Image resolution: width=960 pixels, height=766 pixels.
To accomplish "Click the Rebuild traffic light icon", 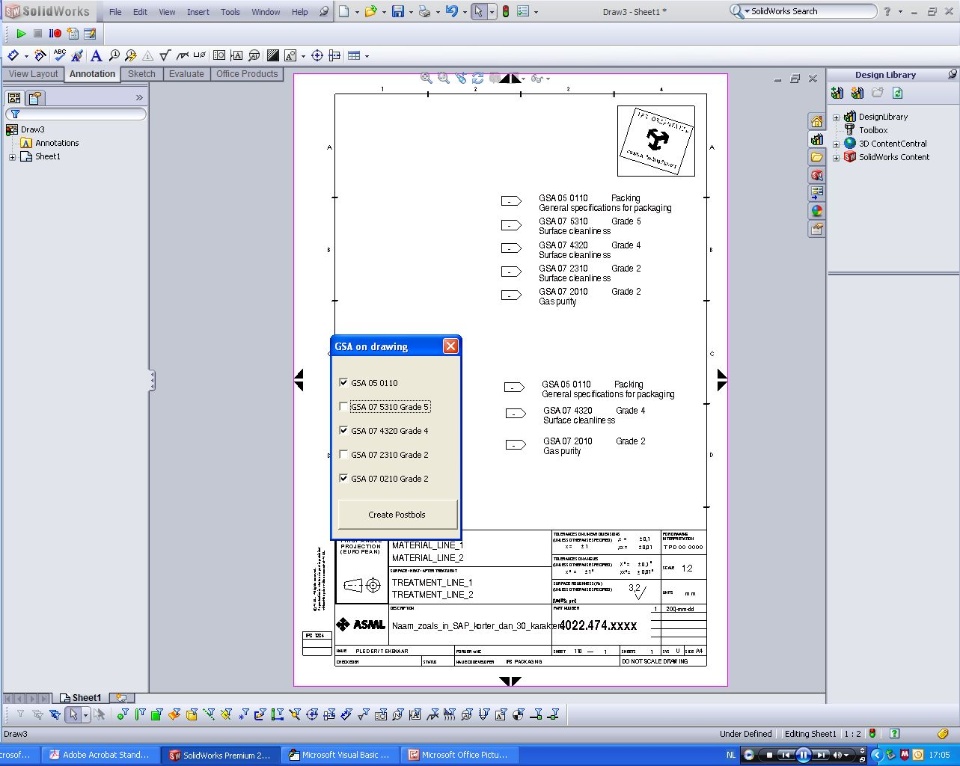I will 506,11.
